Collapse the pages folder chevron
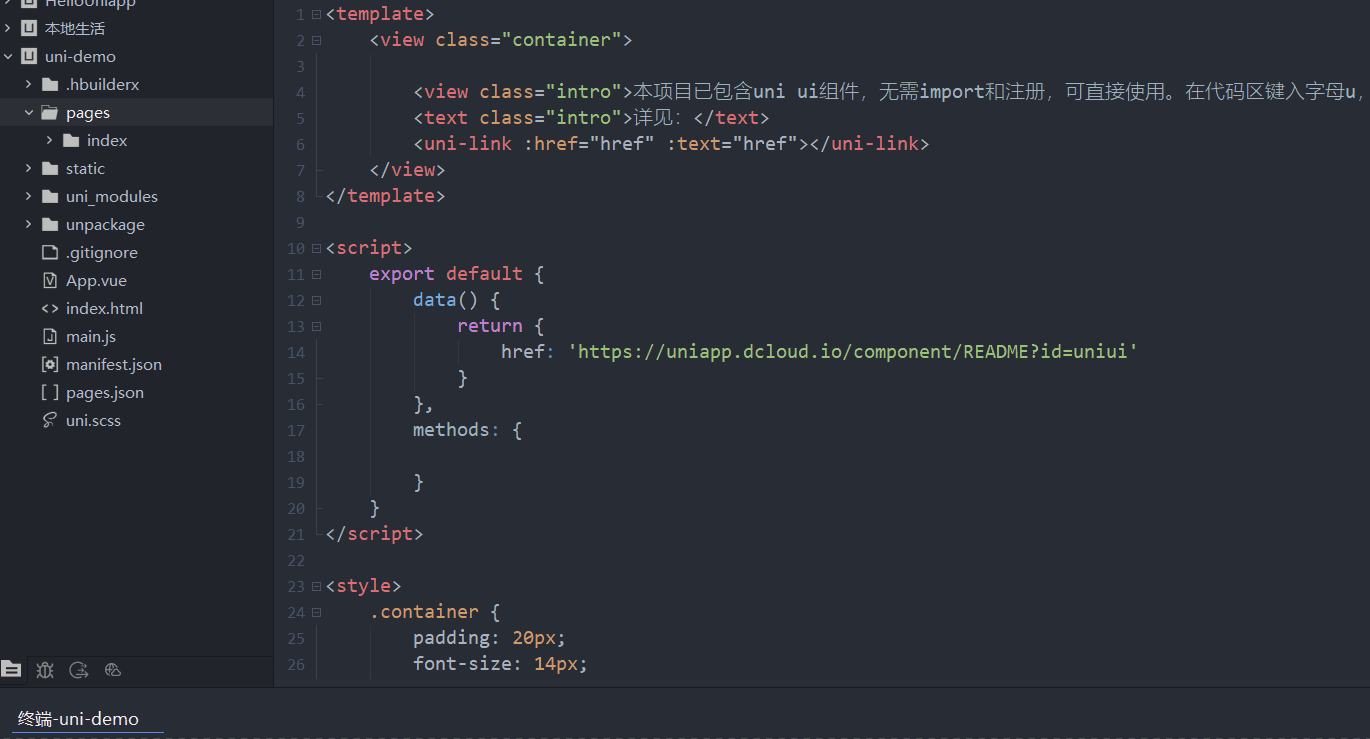The image size is (1370, 739). tap(29, 112)
